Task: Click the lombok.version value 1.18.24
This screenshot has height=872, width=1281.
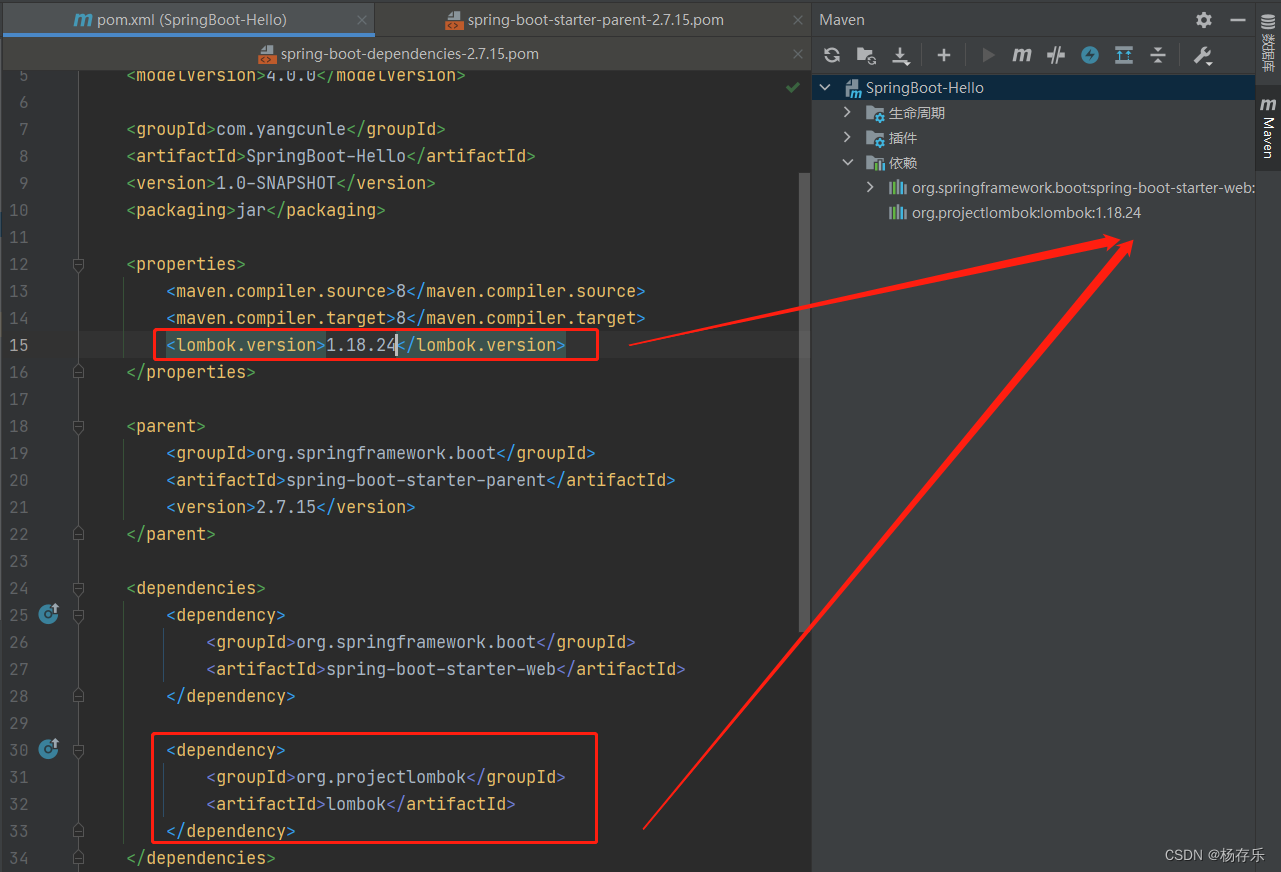Action: (361, 345)
